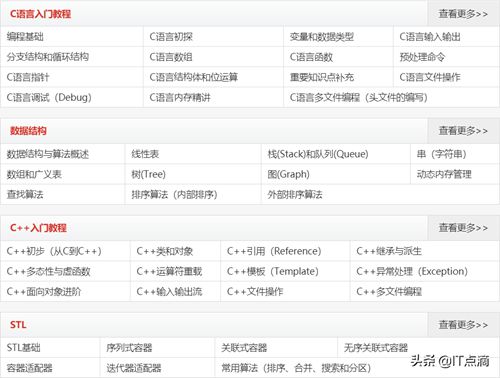The width and height of the screenshot is (500, 378).
Task: Open C语言多文件编程 (头文件的编写) link
Action: click(359, 97)
